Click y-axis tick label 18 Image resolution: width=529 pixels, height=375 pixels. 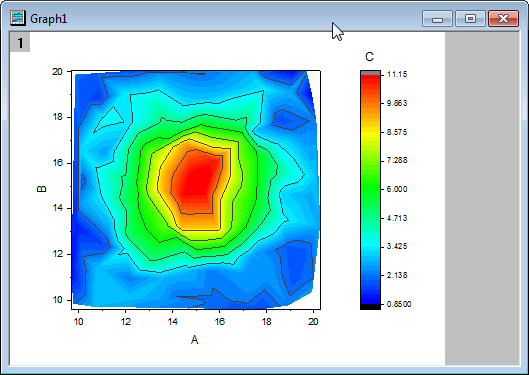click(x=57, y=117)
